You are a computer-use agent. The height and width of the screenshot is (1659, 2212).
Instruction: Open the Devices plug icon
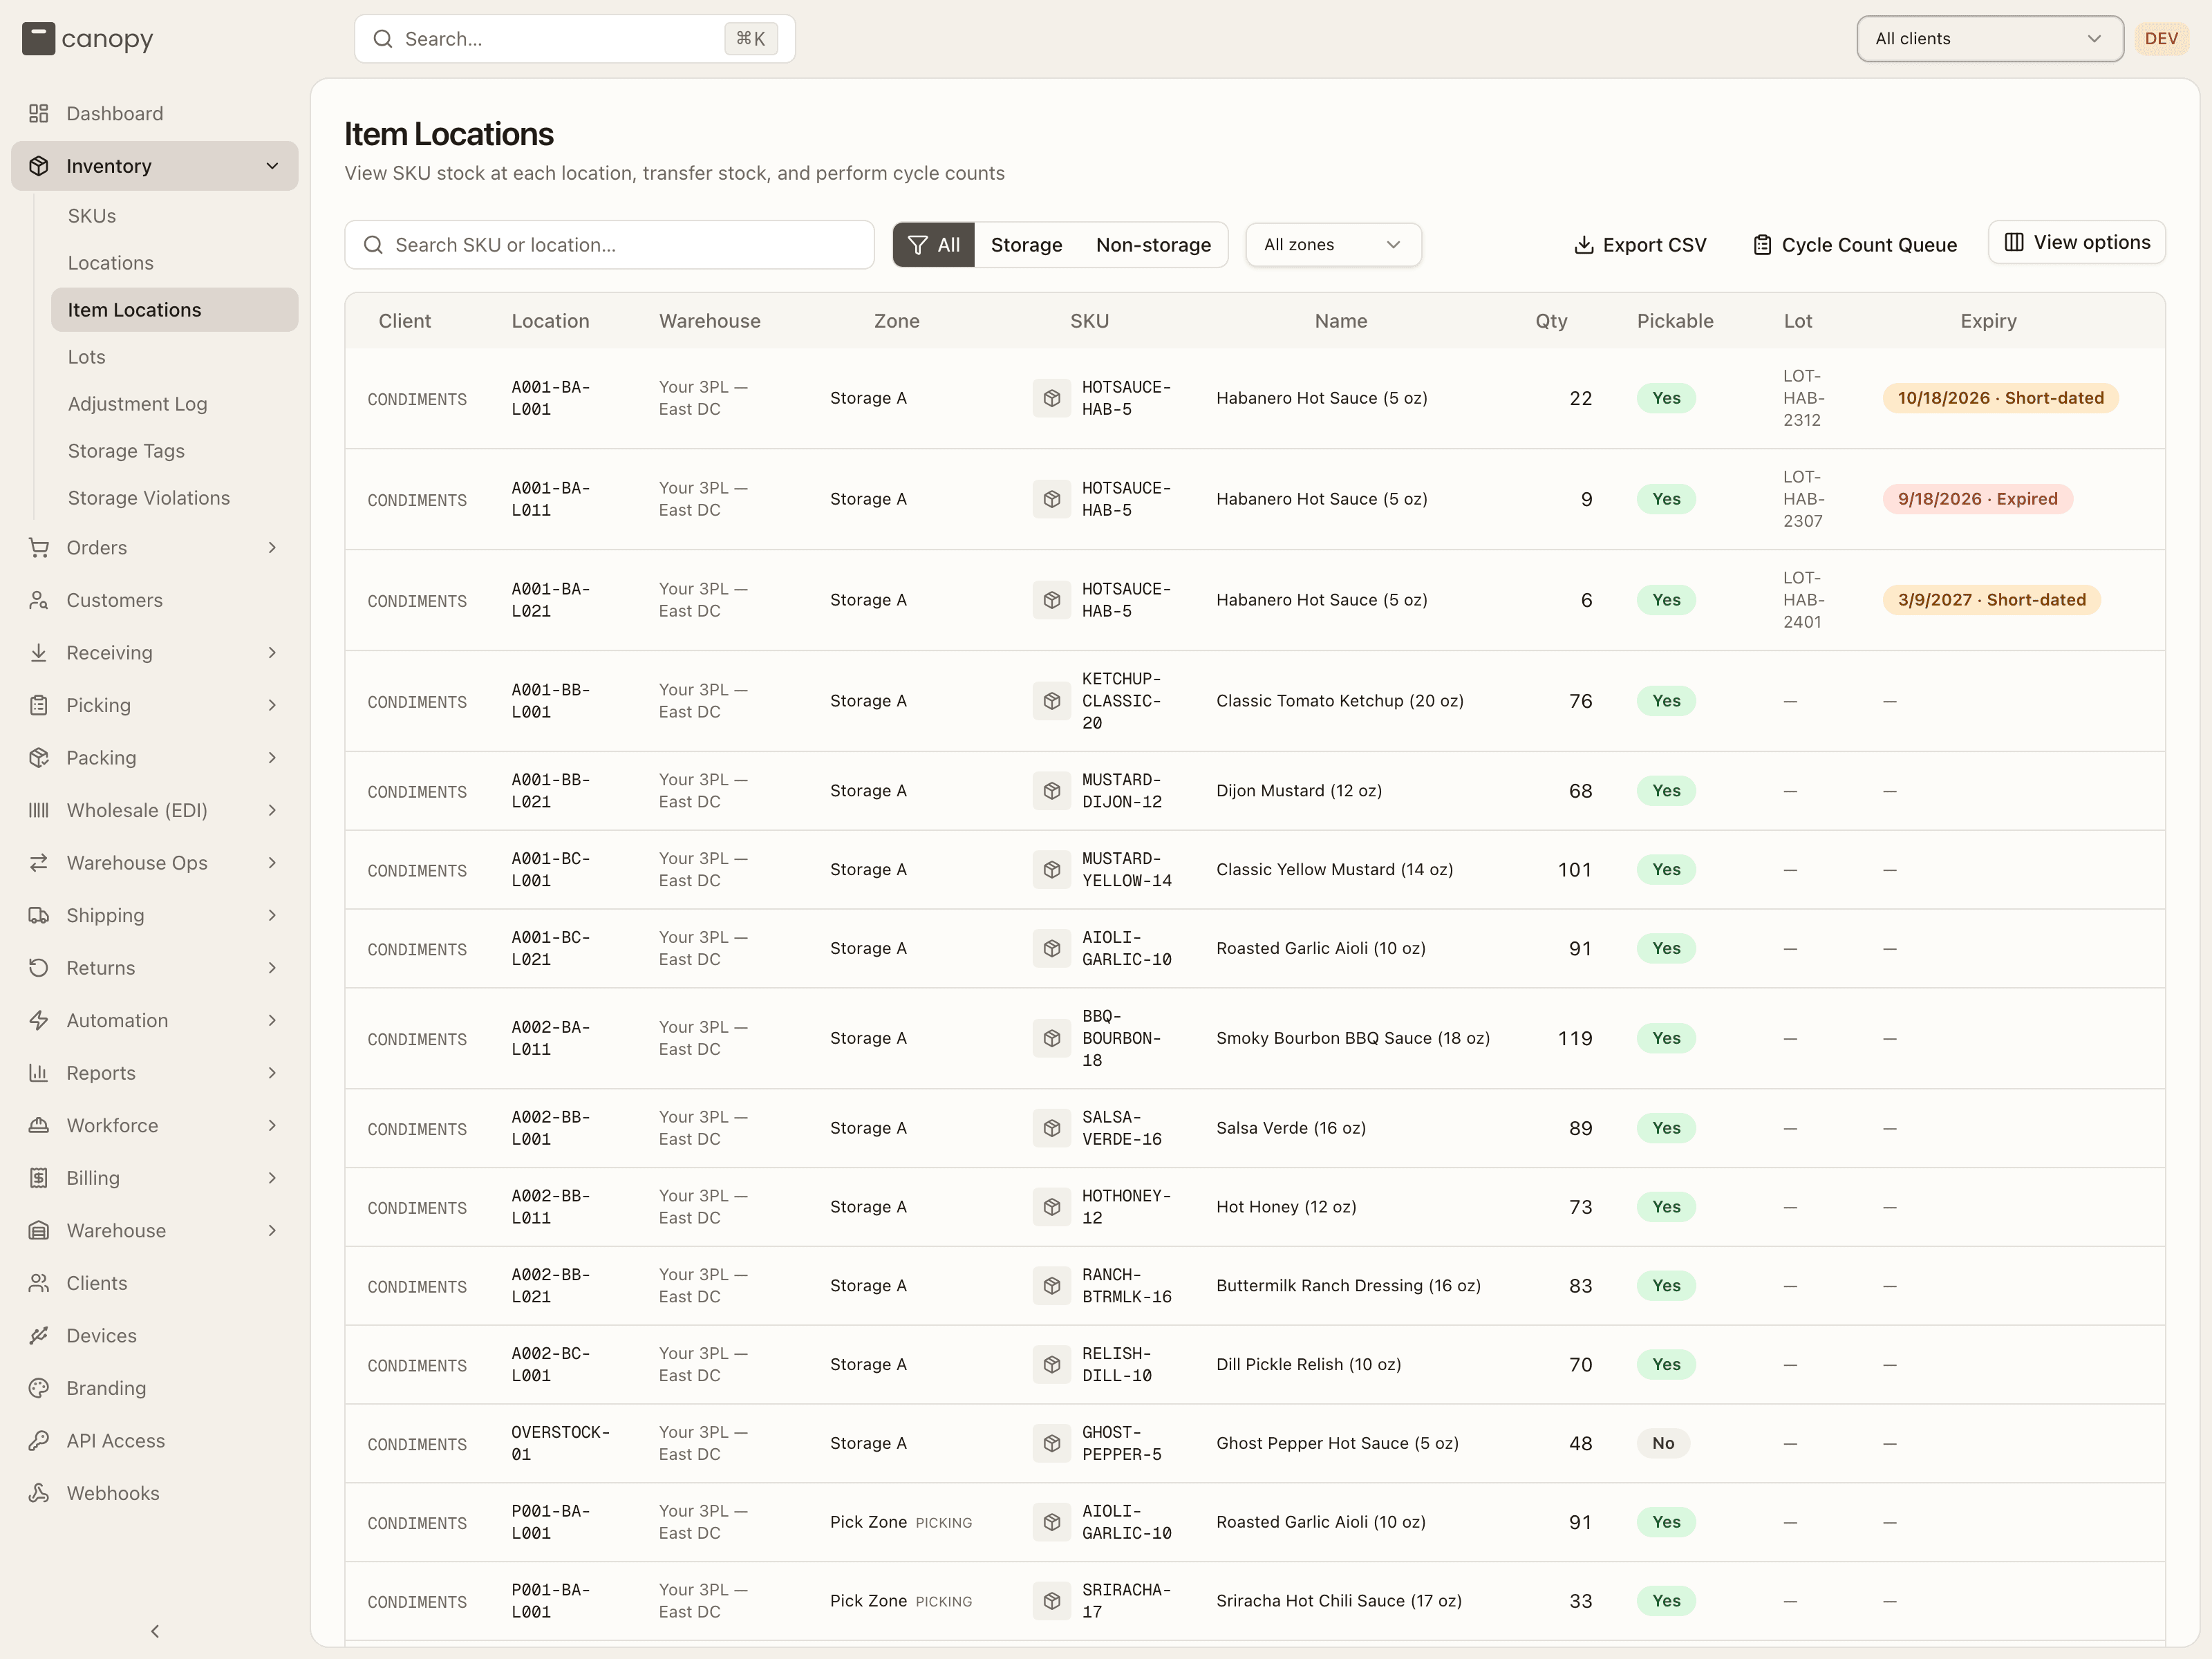tap(38, 1336)
